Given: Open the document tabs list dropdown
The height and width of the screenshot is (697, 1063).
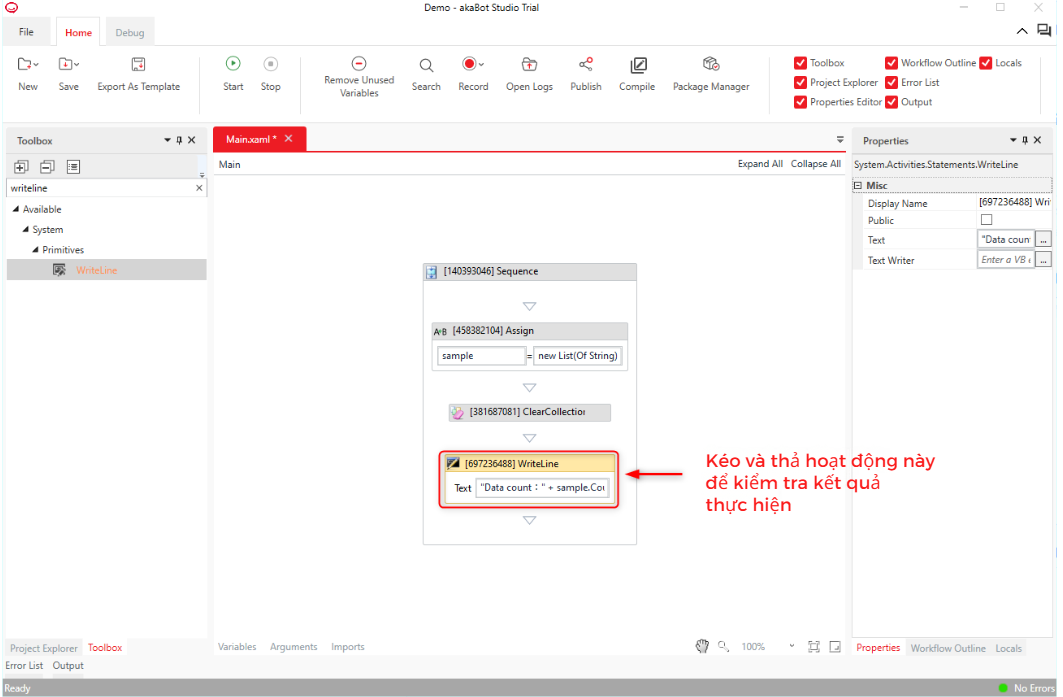Looking at the screenshot, I should click(x=840, y=139).
